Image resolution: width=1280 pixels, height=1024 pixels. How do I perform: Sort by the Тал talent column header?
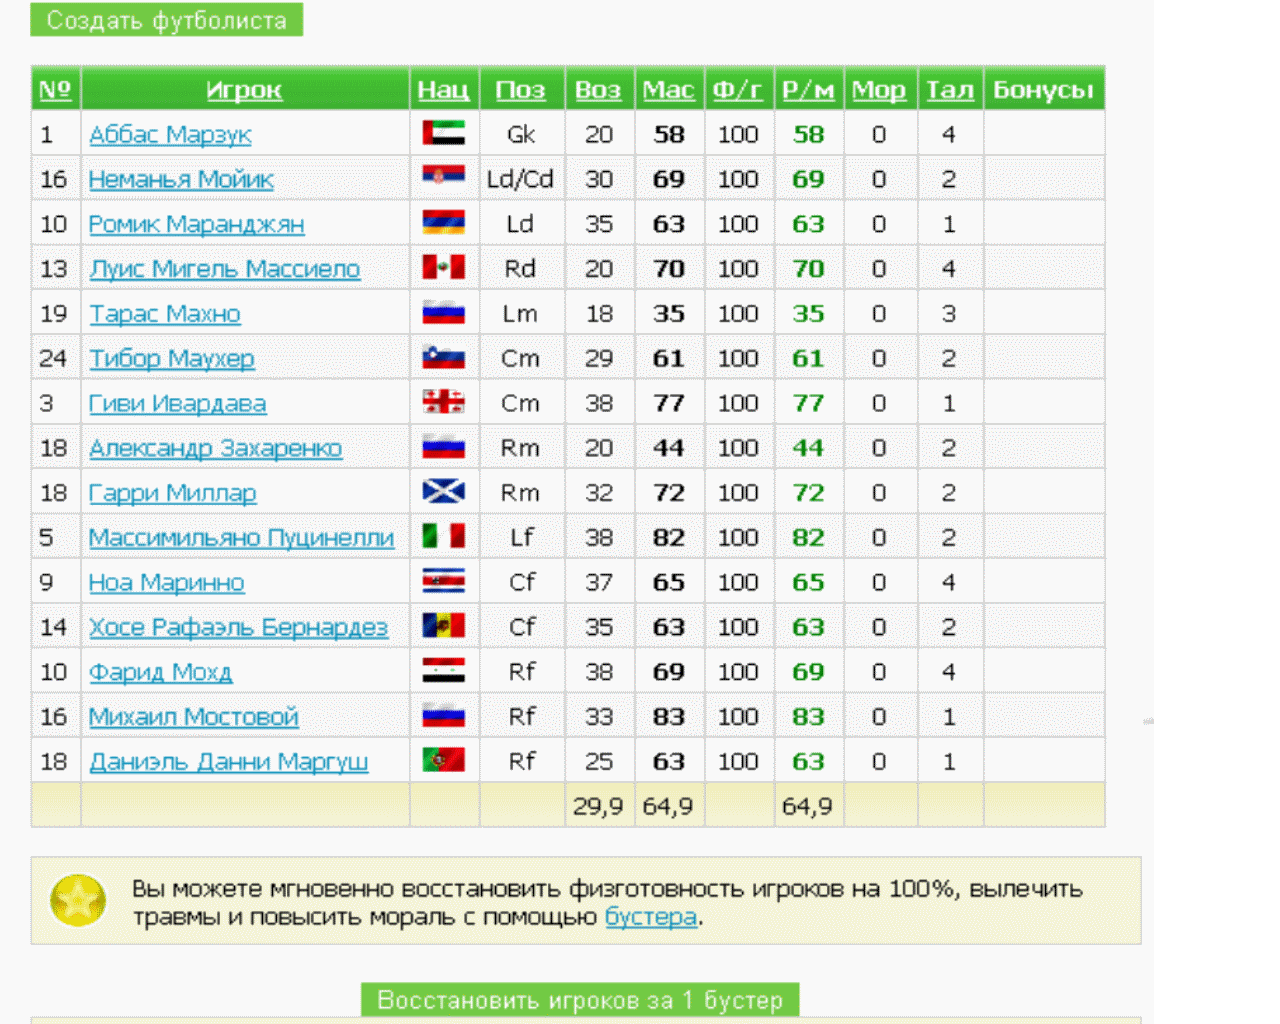949,90
